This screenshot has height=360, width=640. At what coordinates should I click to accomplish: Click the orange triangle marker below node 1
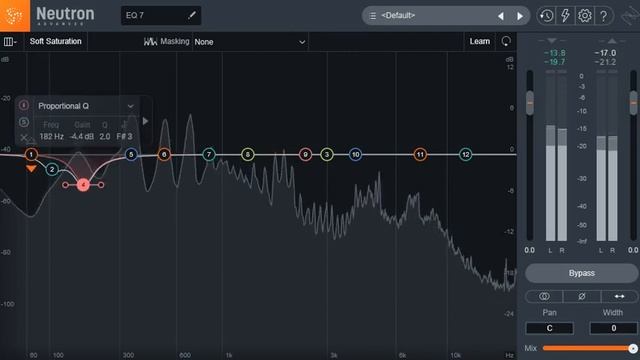31,168
